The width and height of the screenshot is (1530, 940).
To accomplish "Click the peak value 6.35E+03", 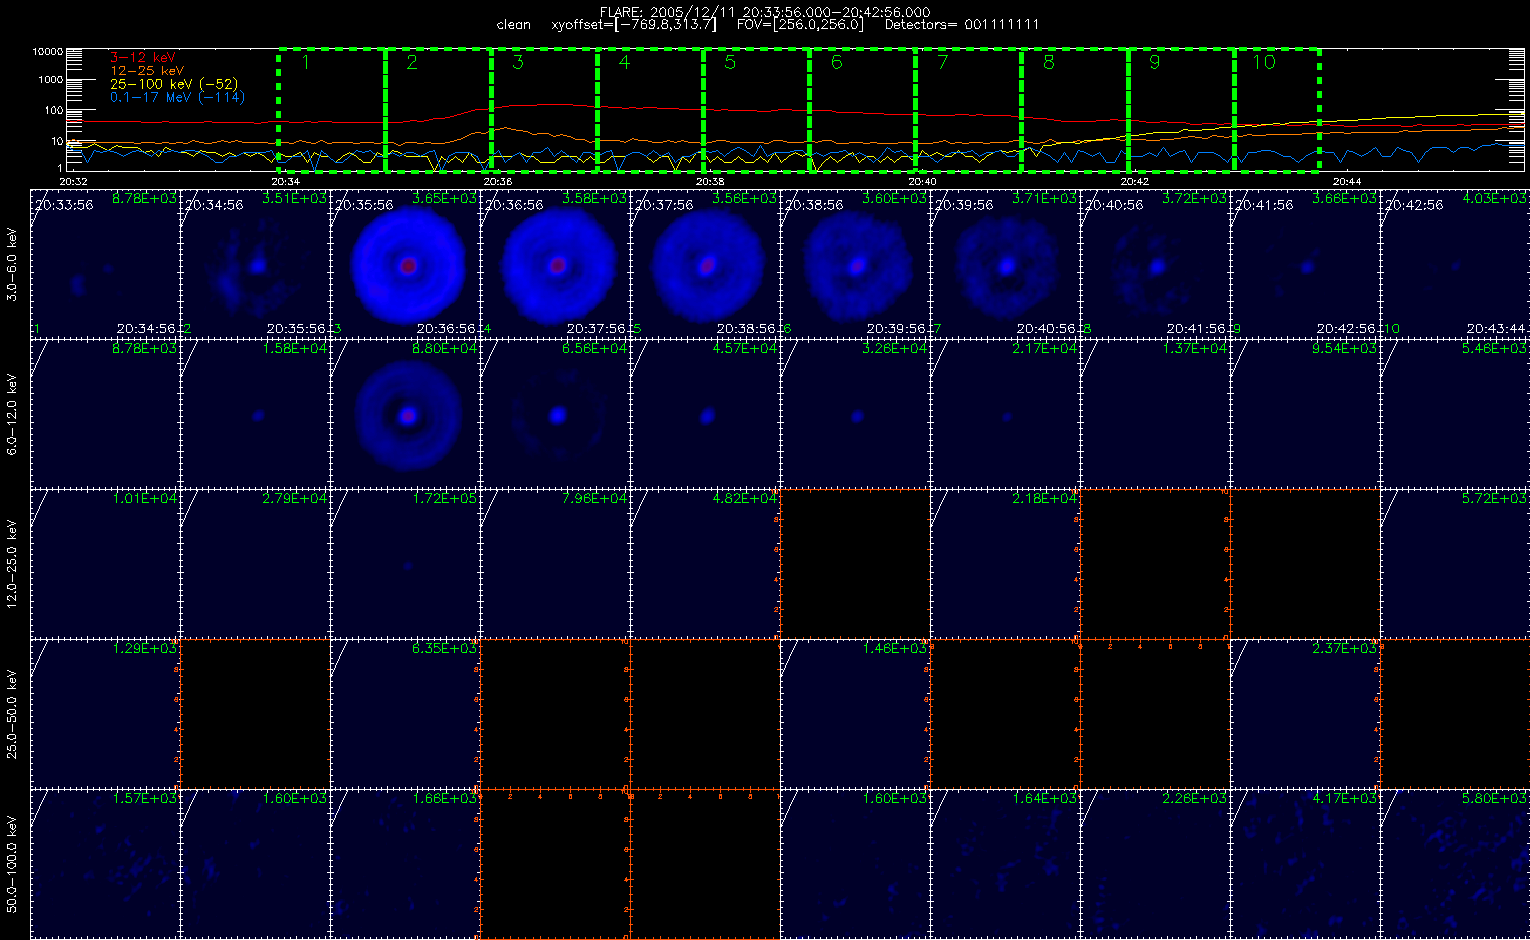I will (444, 649).
